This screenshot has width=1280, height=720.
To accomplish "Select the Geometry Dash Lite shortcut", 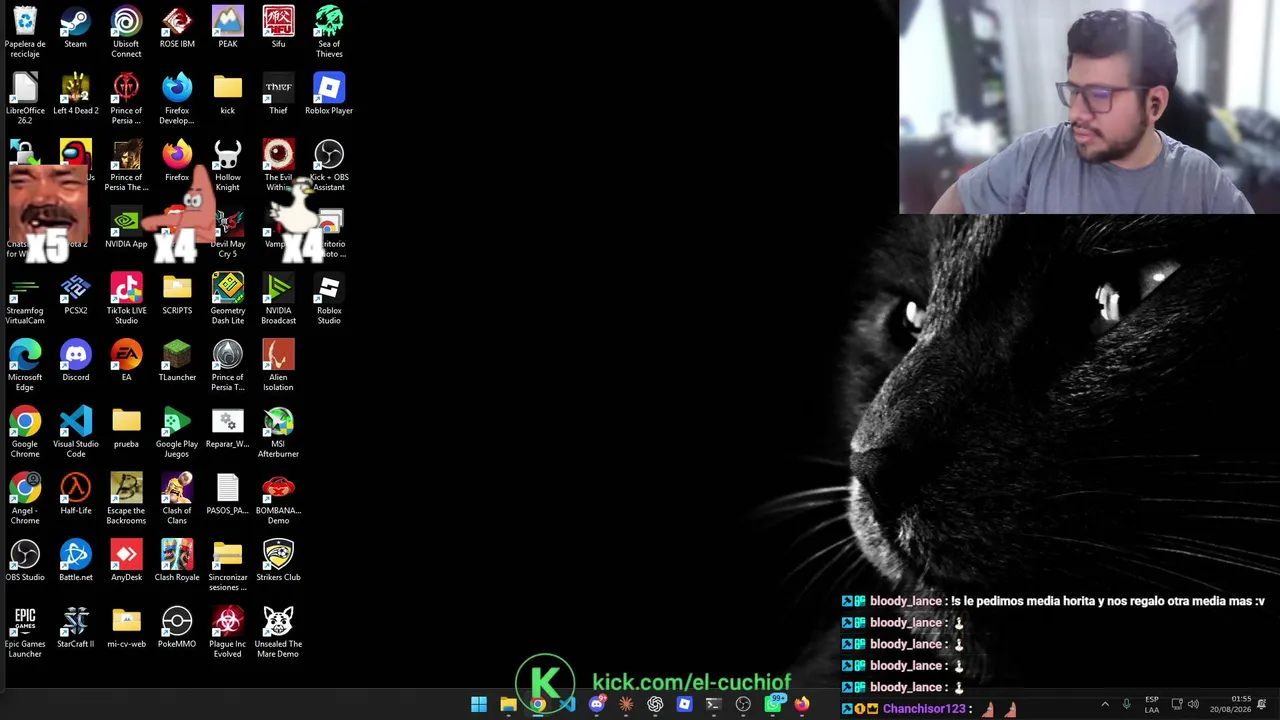I will 228,300.
